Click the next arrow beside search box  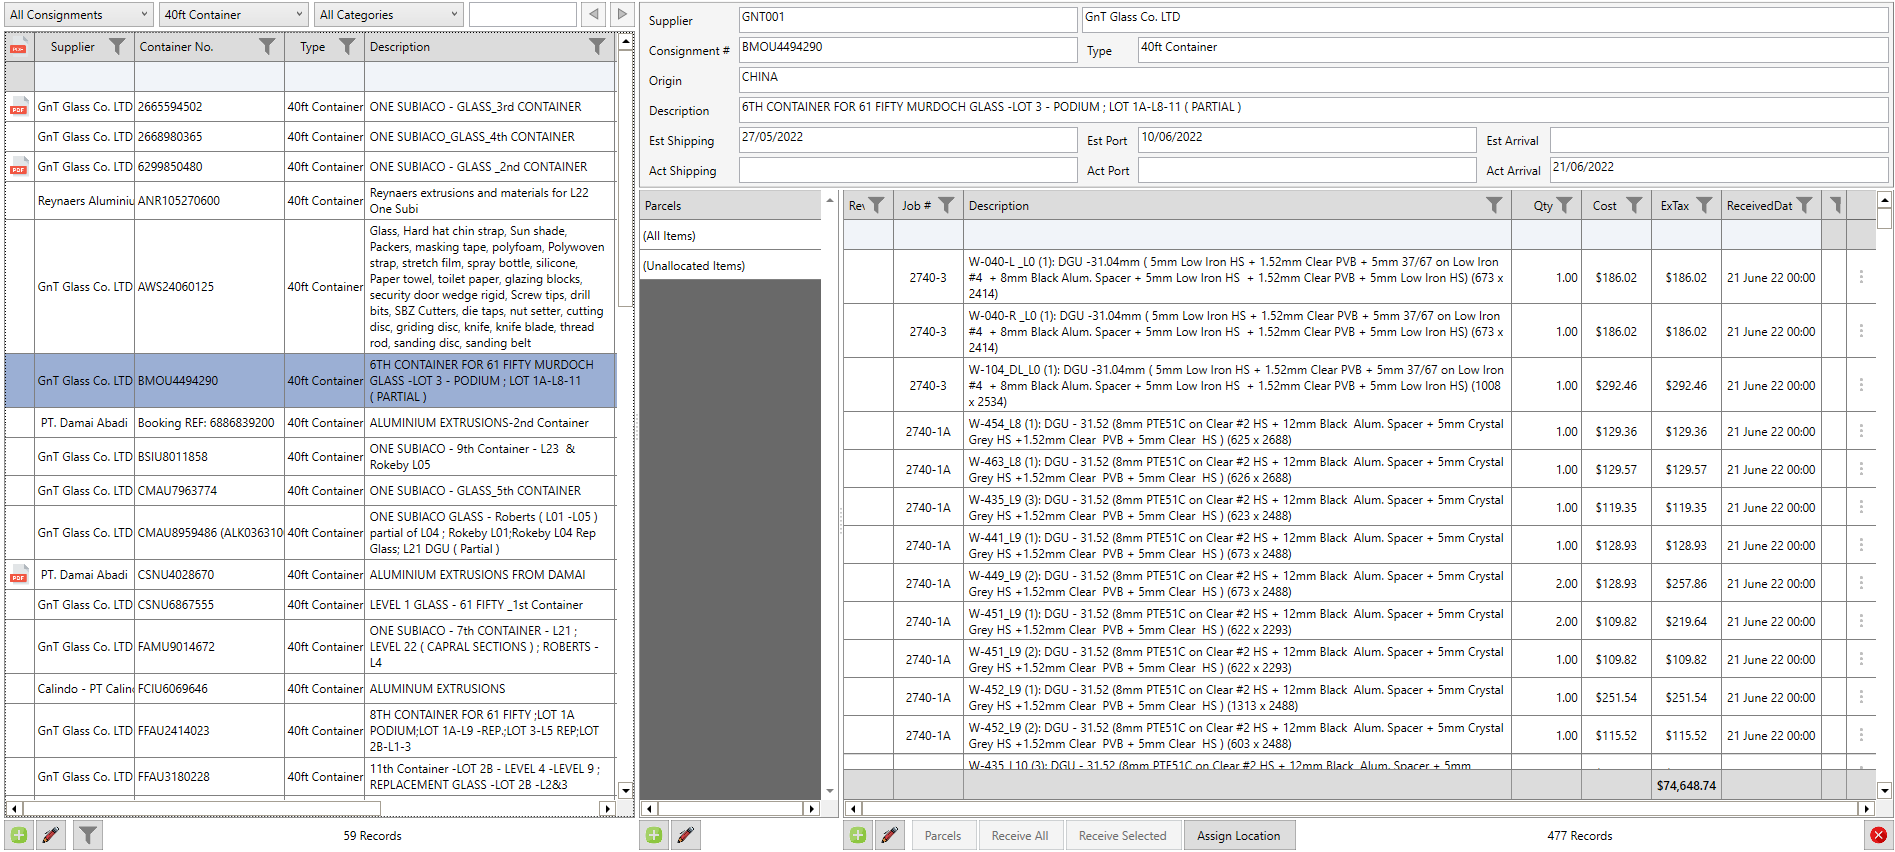(622, 14)
